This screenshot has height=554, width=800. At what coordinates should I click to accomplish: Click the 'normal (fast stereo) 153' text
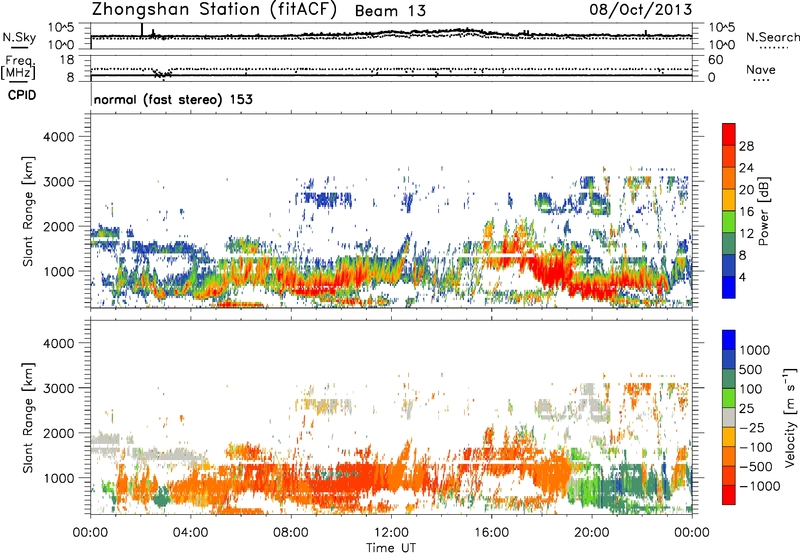click(173, 99)
